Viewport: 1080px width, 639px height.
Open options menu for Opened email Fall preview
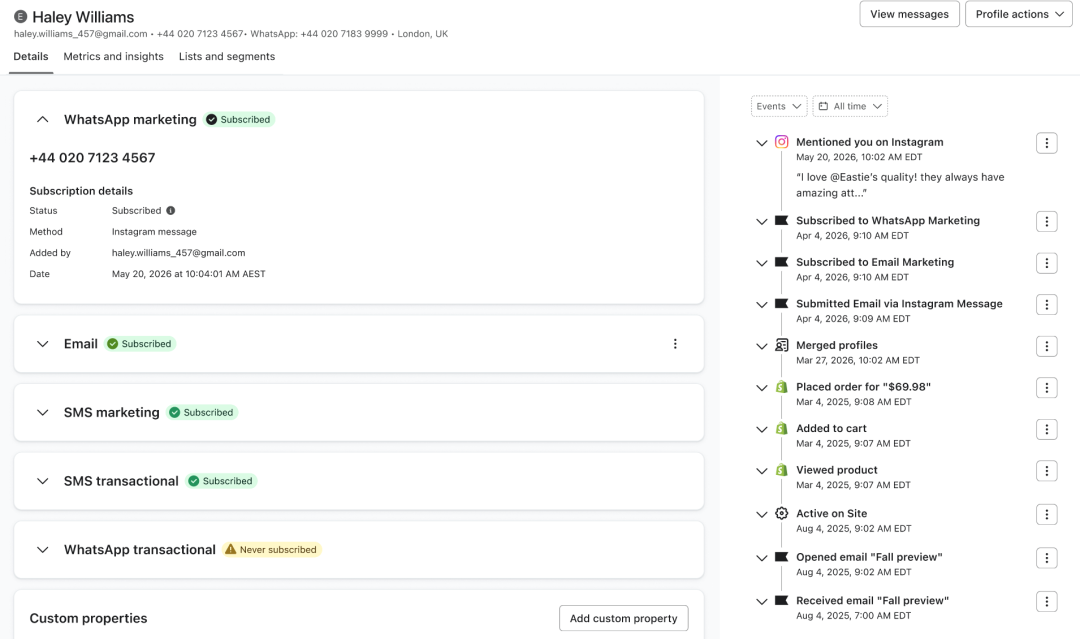[x=1046, y=558]
